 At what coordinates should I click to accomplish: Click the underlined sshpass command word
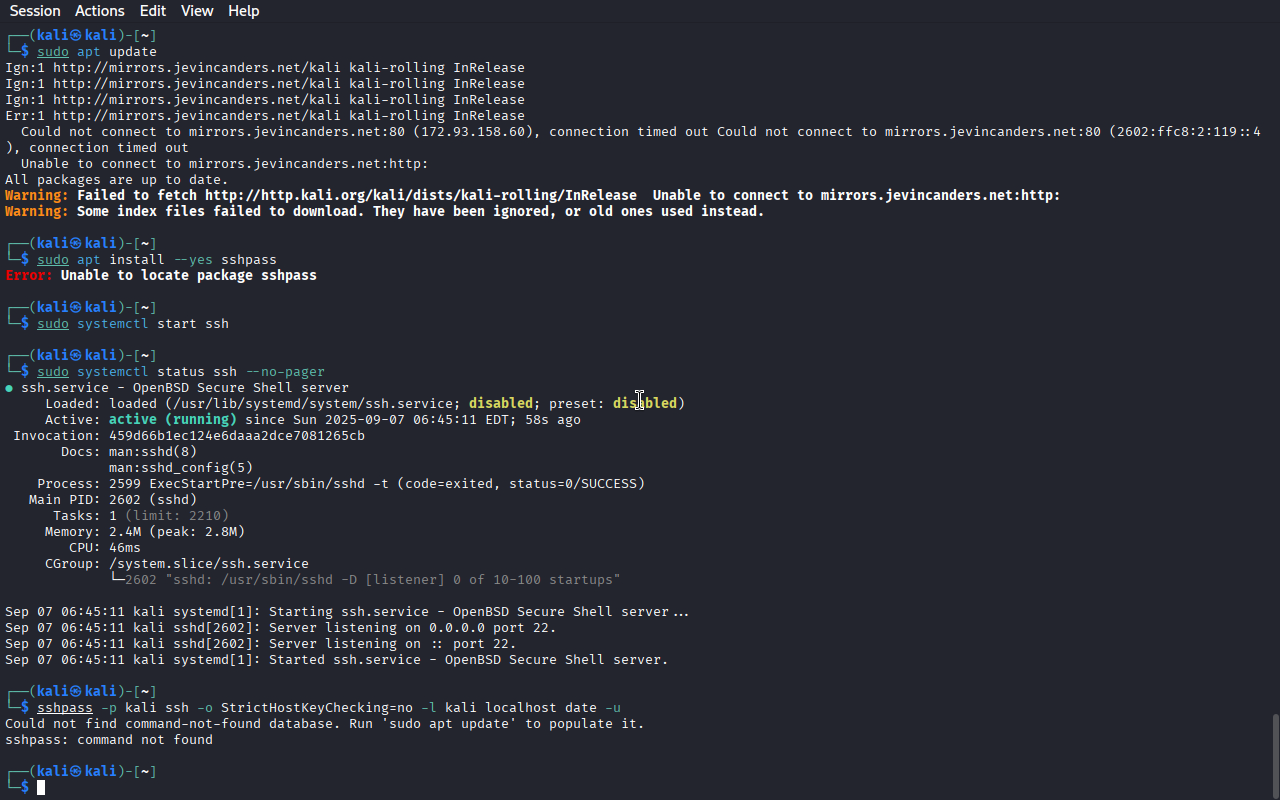65,708
